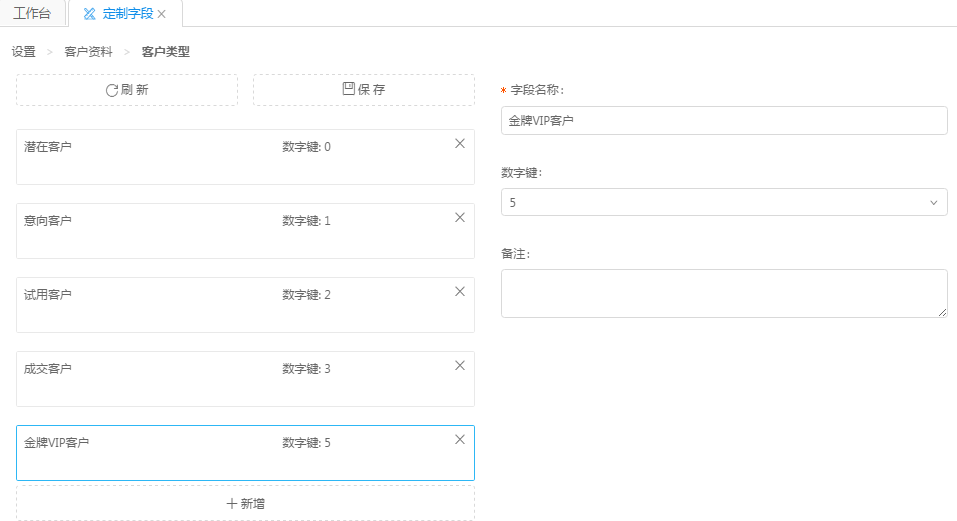Select the 定制字段 tab
This screenshot has height=521, width=957.
point(118,14)
